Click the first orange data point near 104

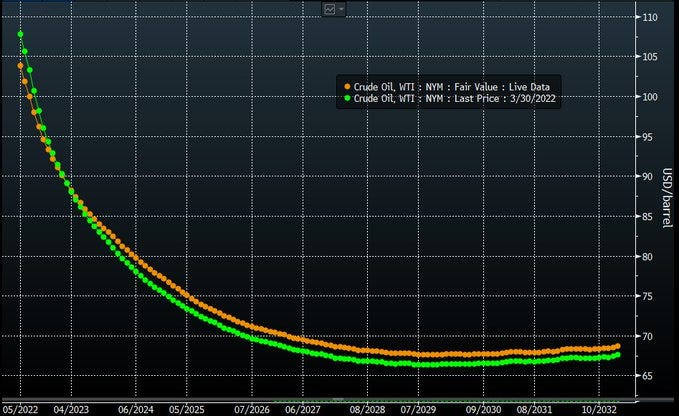tap(20, 66)
